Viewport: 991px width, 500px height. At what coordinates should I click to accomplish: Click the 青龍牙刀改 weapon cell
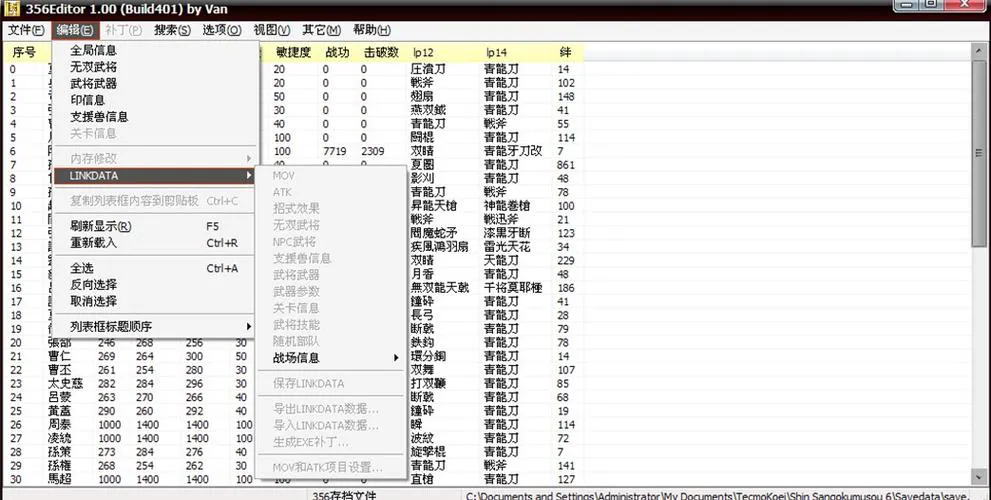click(513, 151)
